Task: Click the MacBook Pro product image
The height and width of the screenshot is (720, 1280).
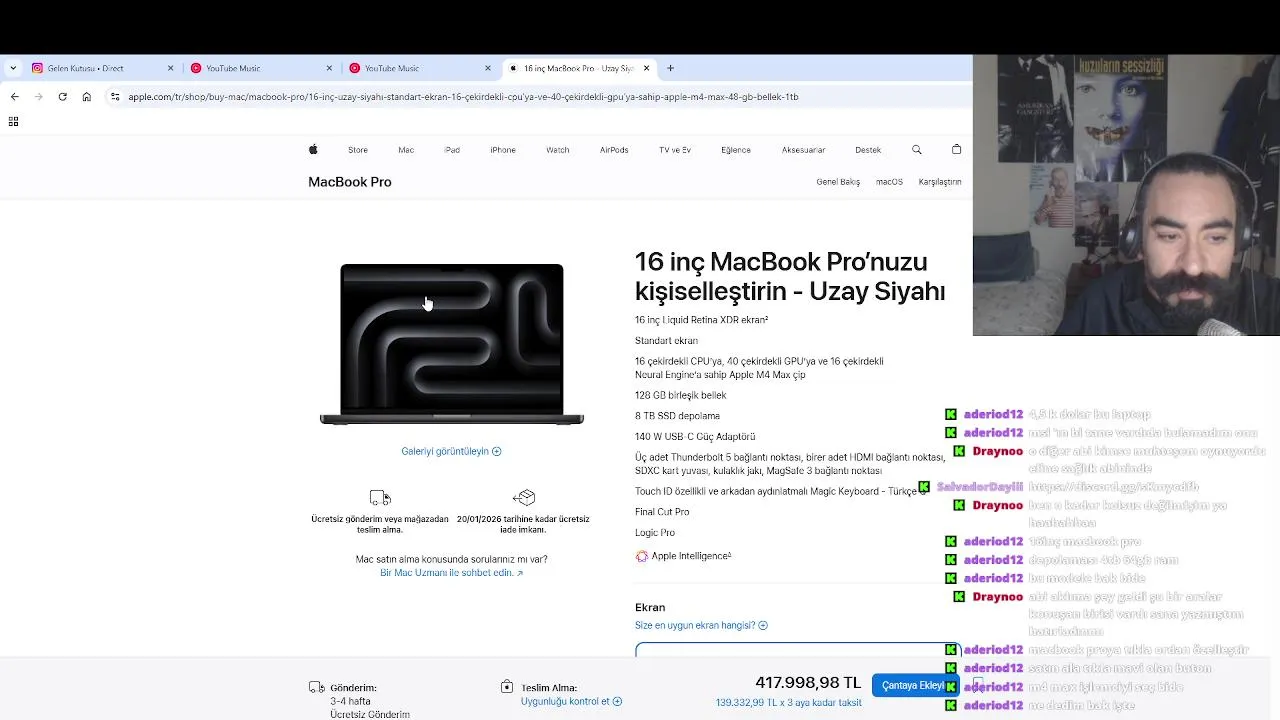Action: point(452,345)
